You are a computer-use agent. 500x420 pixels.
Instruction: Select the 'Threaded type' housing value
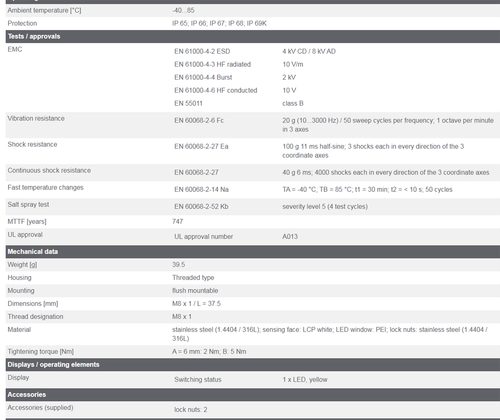point(193,278)
